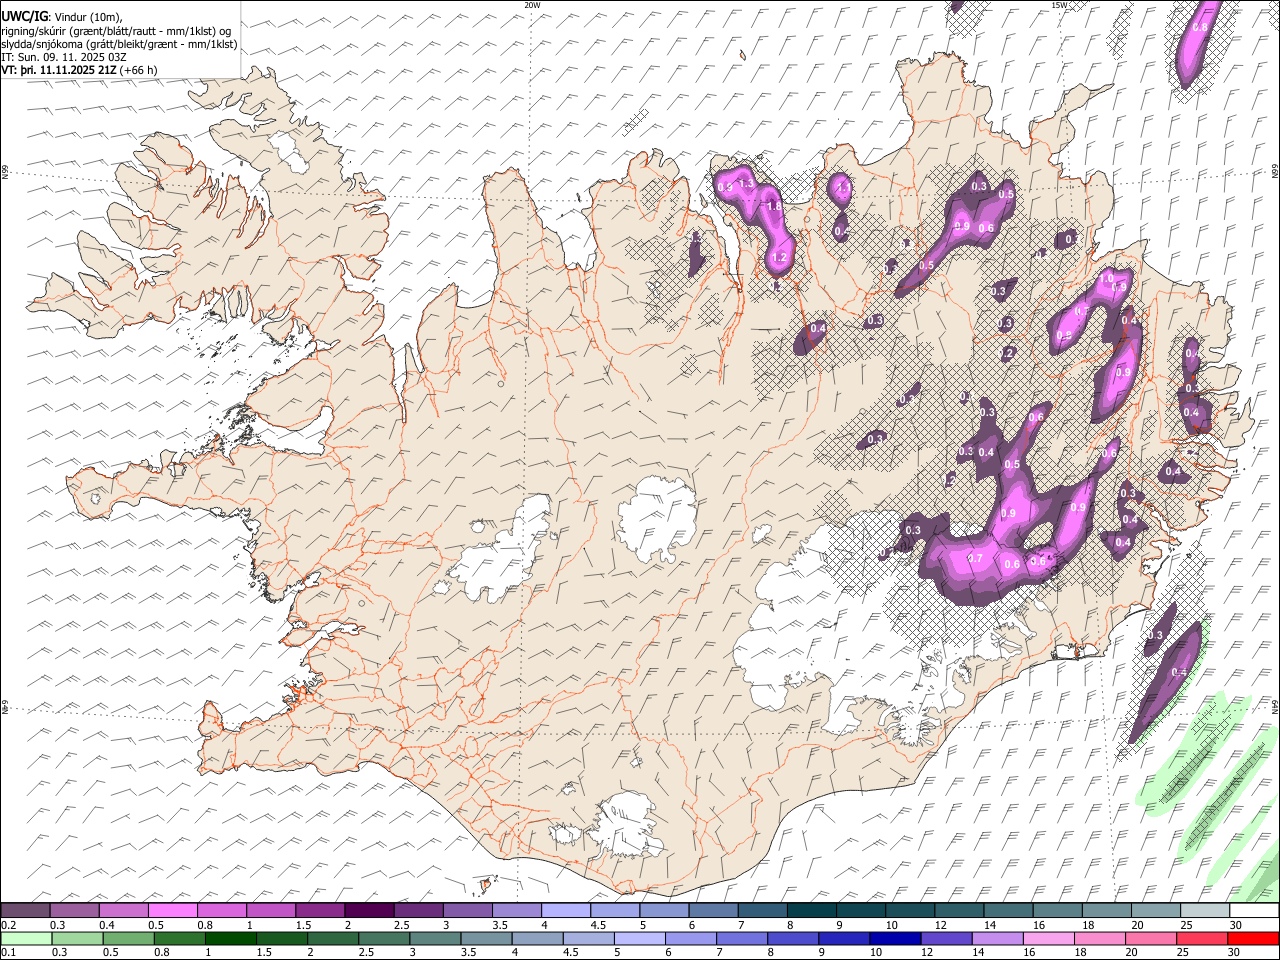Click the 1.2 snowfall value on map
Image resolution: width=1280 pixels, height=960 pixels.
click(781, 258)
